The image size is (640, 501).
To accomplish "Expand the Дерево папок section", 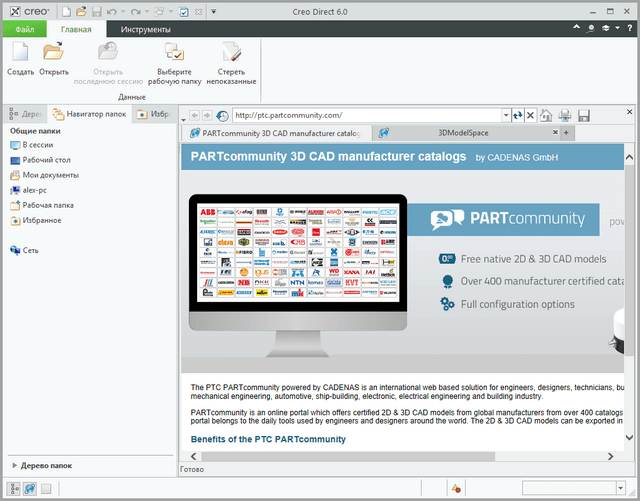I will click(14, 465).
